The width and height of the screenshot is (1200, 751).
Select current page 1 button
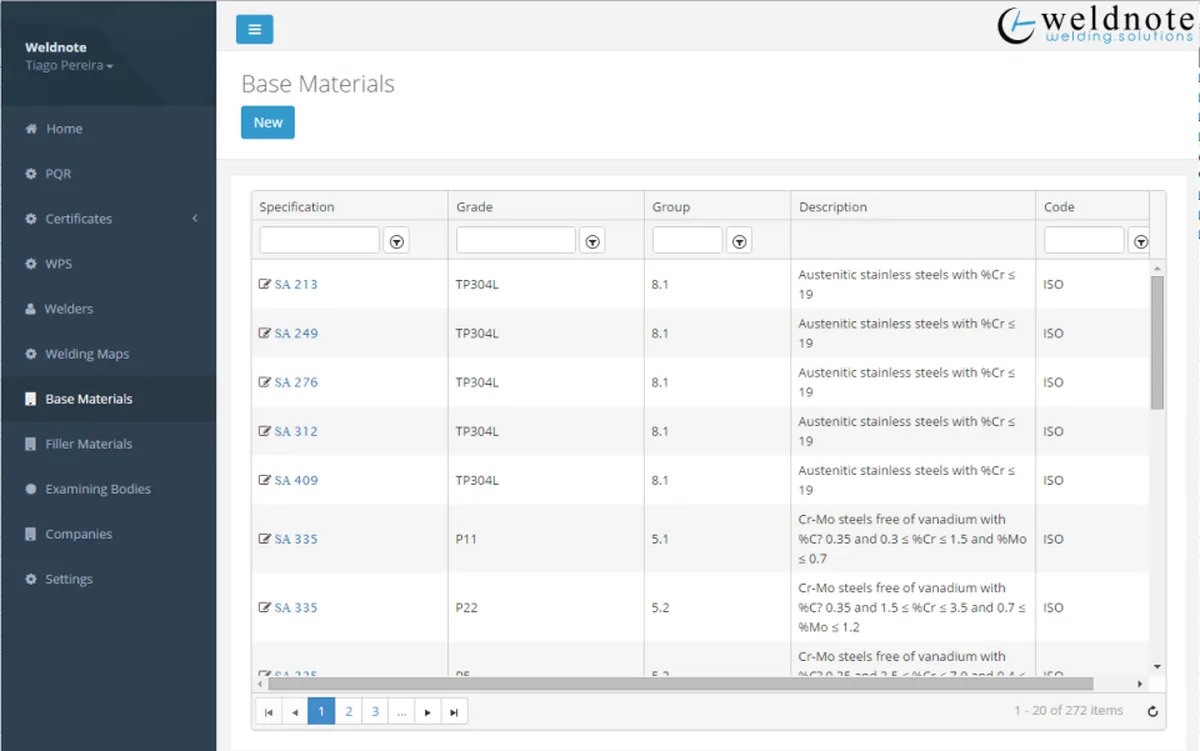click(x=321, y=712)
